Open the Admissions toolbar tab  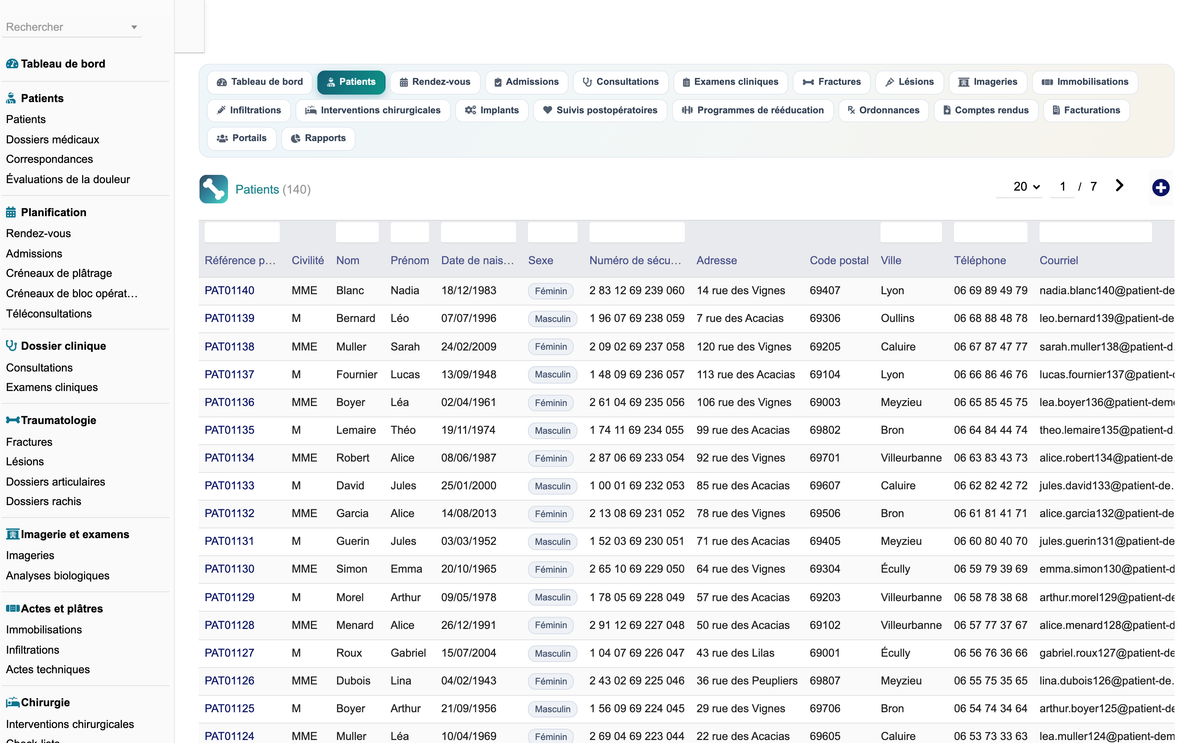[526, 82]
